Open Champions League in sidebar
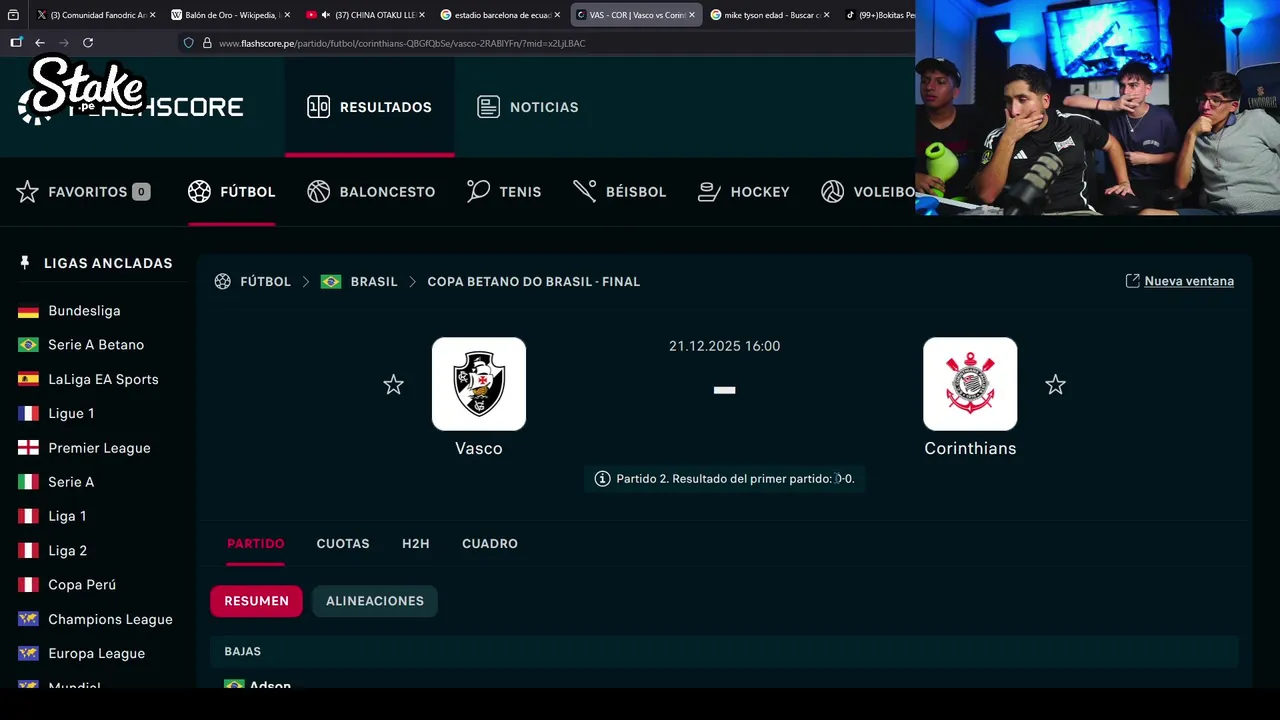Image resolution: width=1280 pixels, height=720 pixels. 110,619
